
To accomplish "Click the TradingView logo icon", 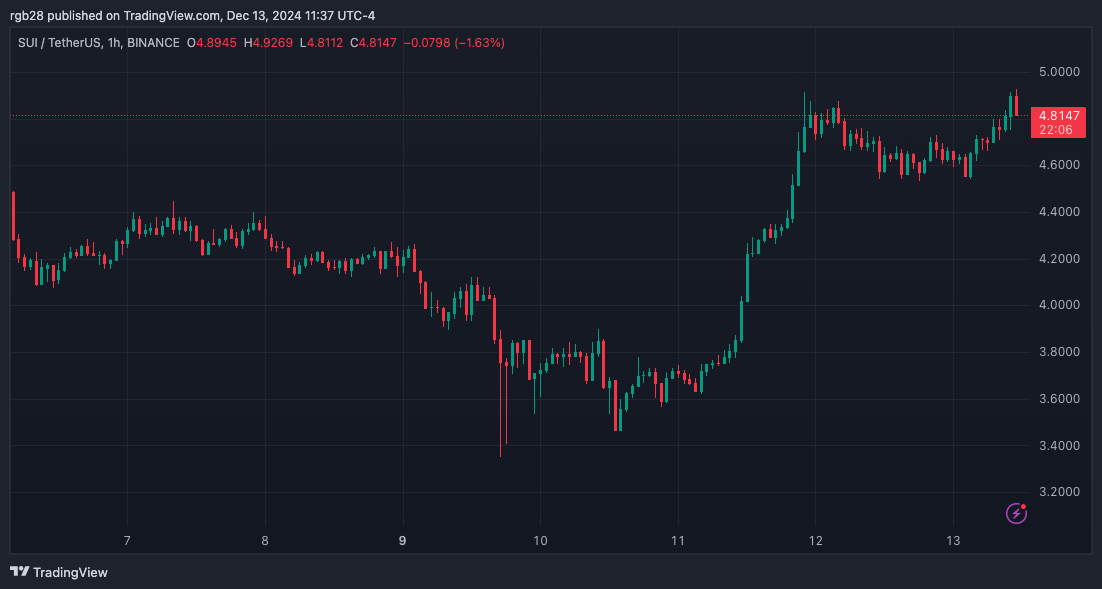I will coord(19,572).
